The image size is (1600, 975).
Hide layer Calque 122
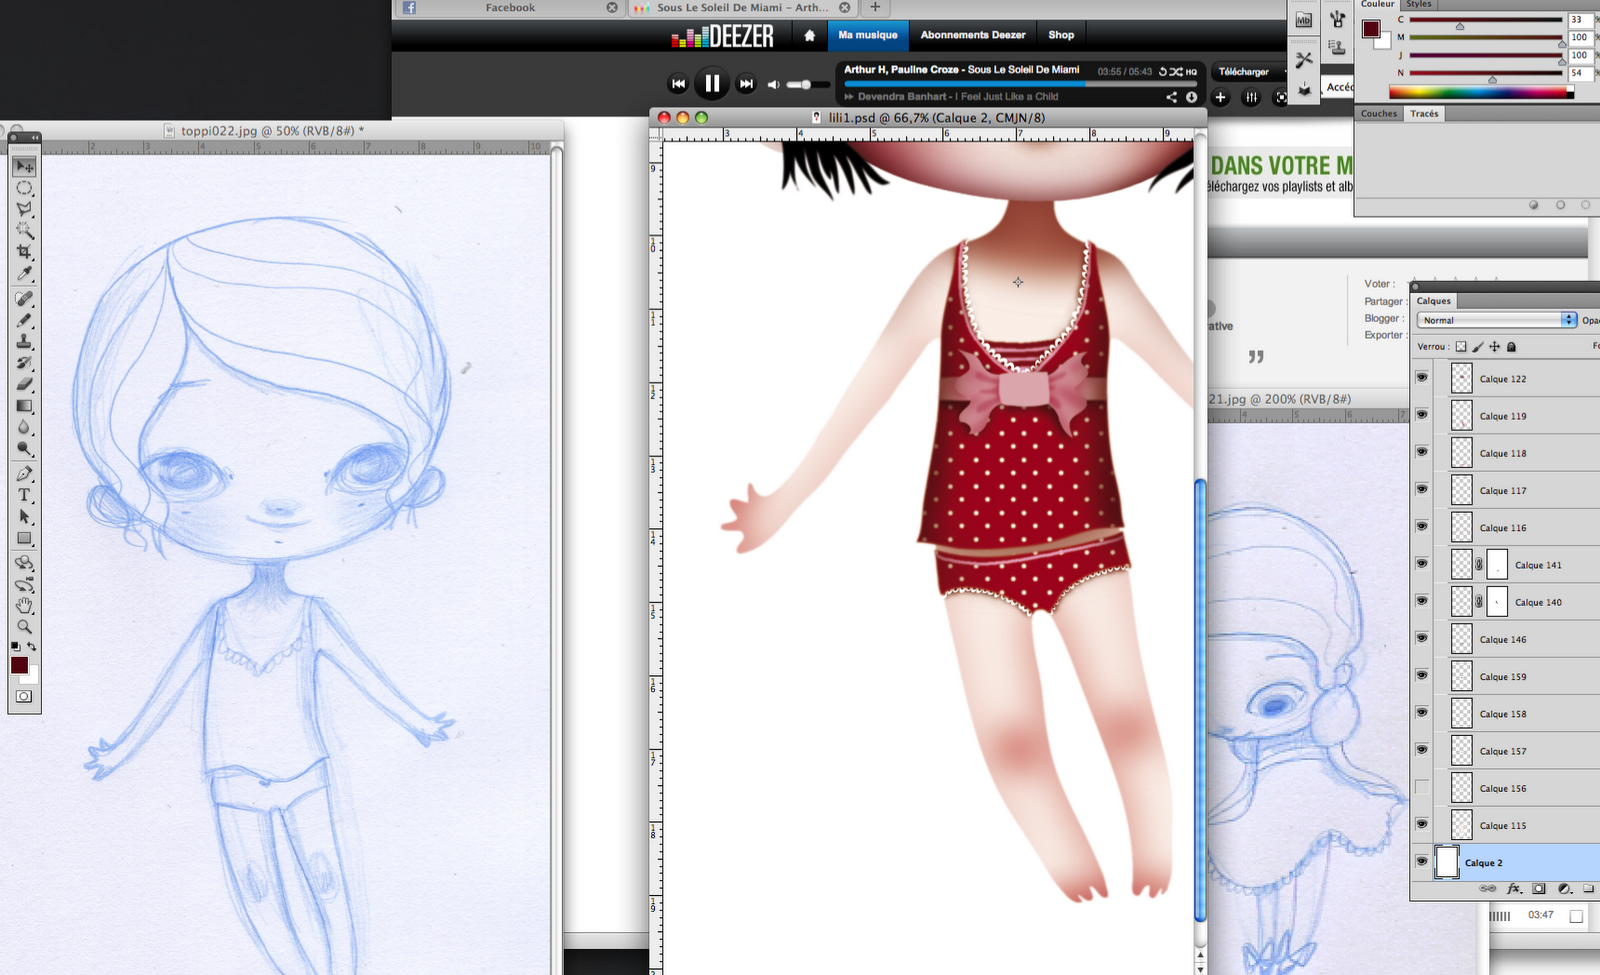(1422, 377)
